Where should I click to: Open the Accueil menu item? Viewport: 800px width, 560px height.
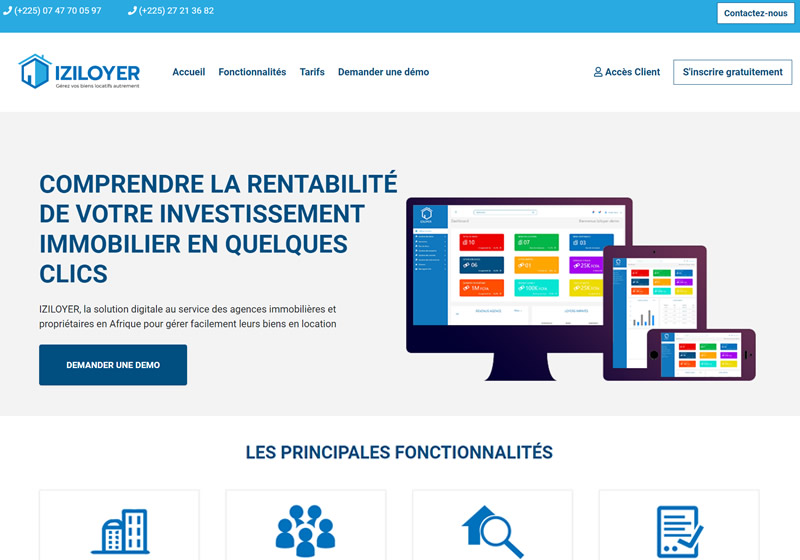pyautogui.click(x=188, y=72)
